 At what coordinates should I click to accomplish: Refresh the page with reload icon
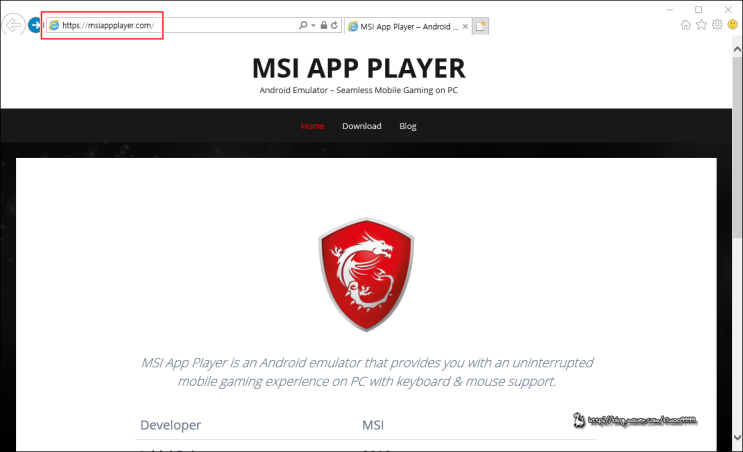(334, 25)
